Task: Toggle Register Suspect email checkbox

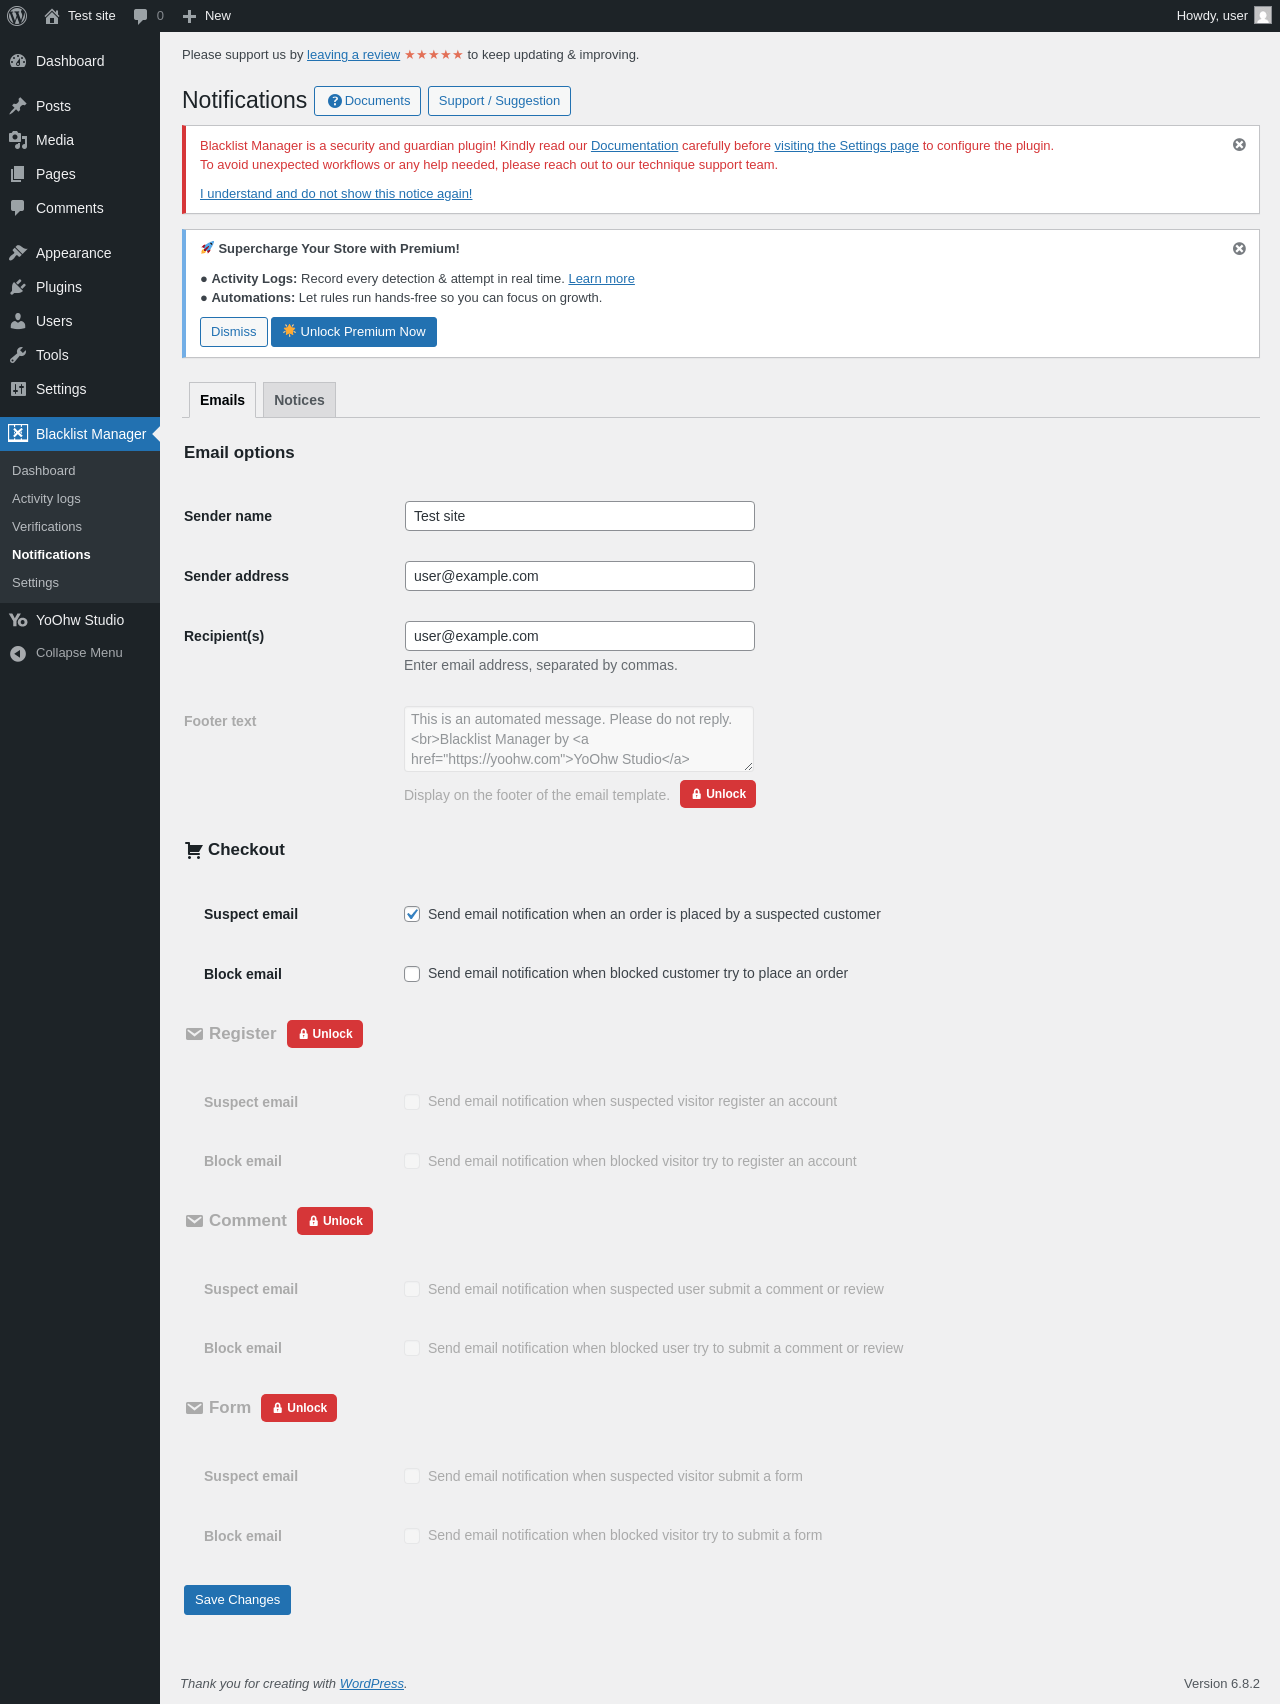Action: [412, 1102]
